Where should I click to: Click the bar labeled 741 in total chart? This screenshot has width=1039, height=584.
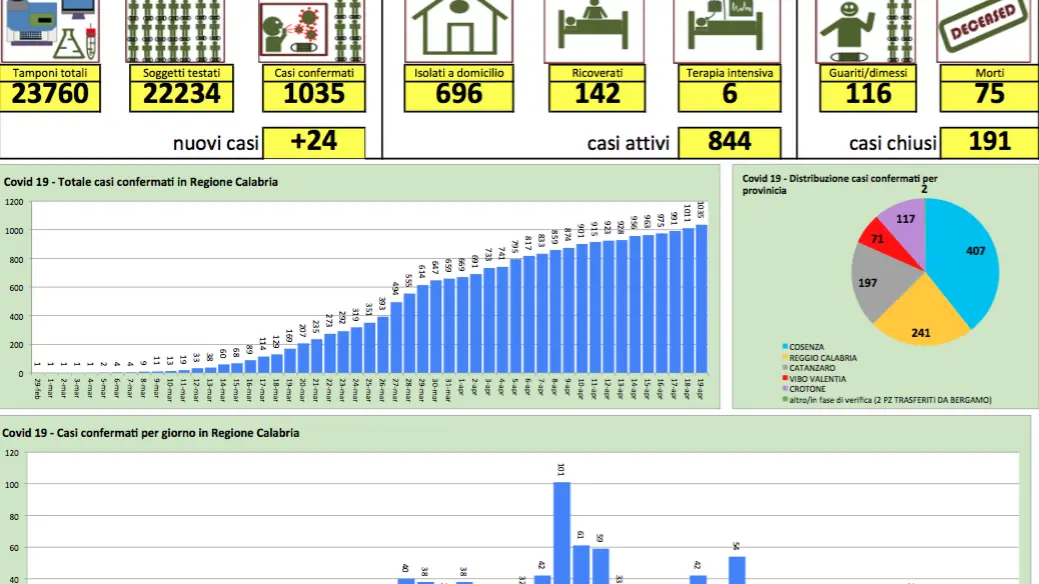(502, 320)
